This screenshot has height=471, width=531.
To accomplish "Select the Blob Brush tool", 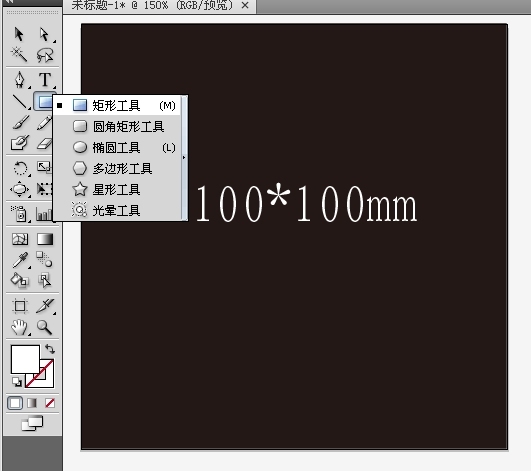I will pos(20,143).
